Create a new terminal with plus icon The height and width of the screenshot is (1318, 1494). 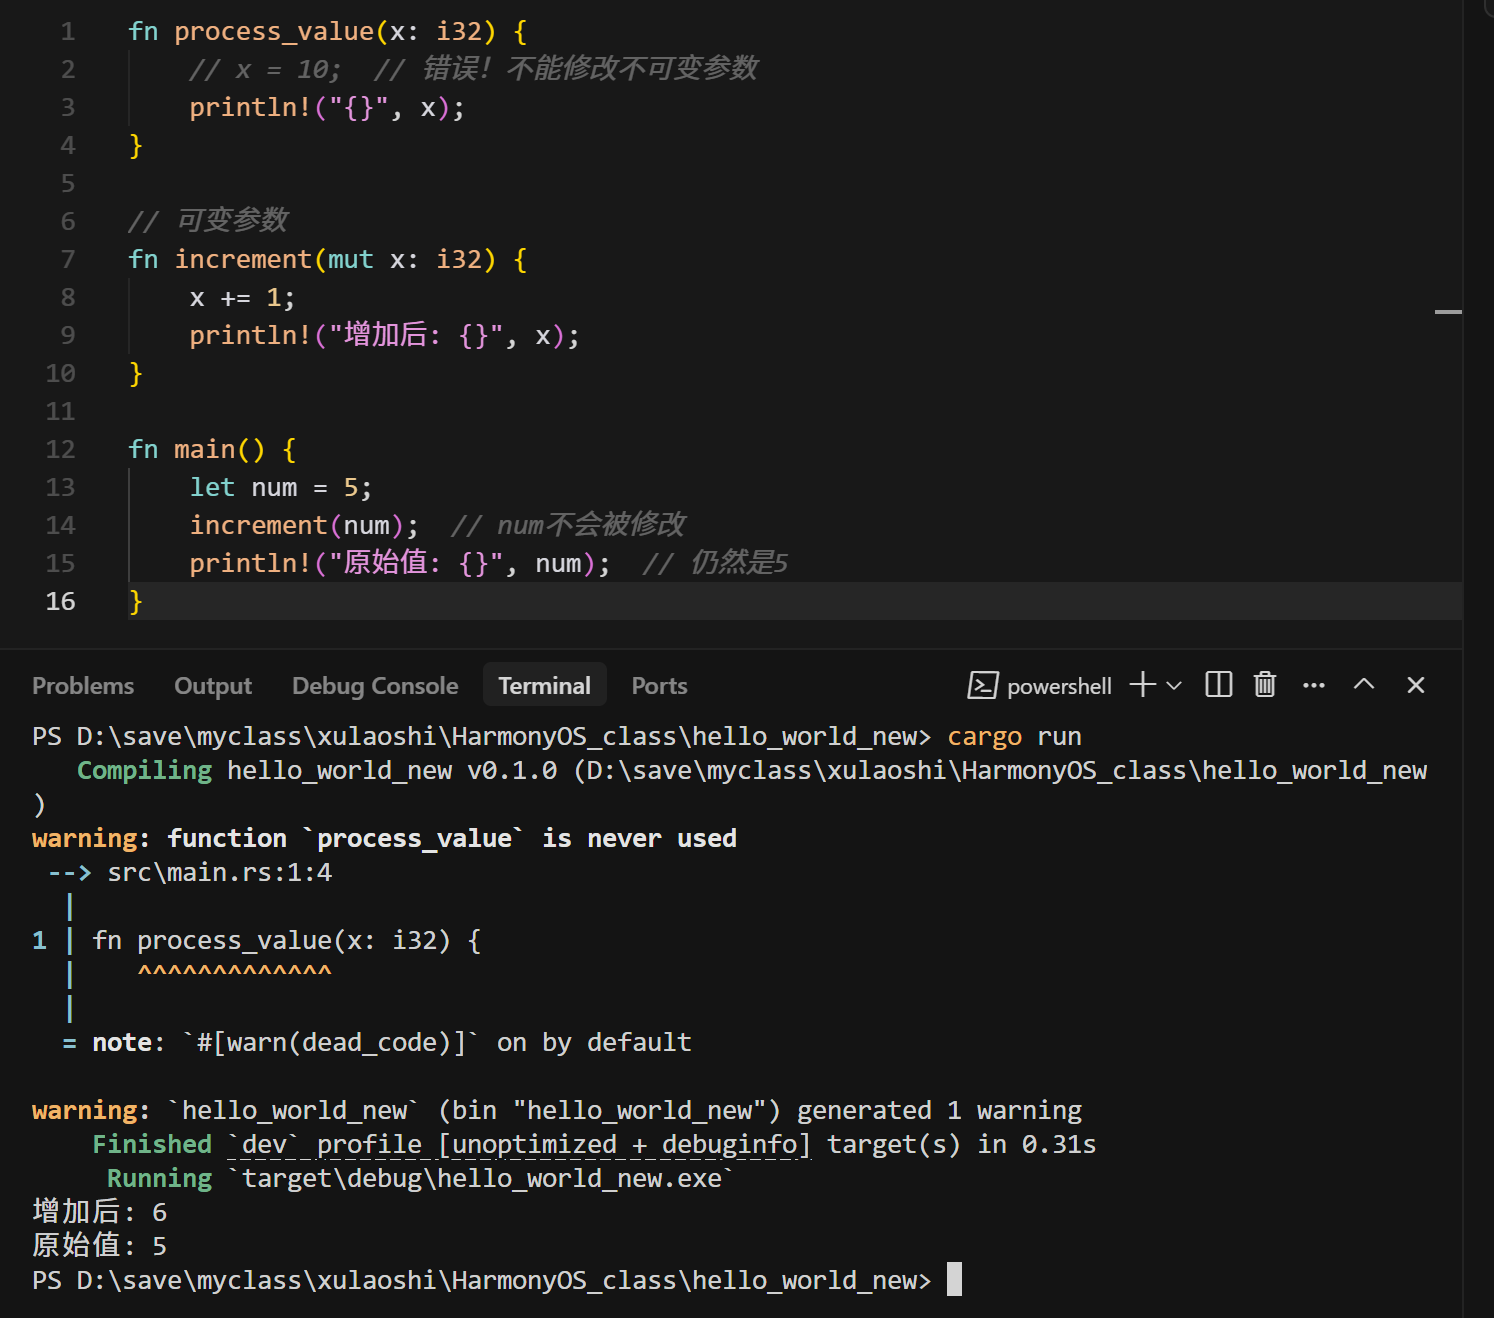1142,685
